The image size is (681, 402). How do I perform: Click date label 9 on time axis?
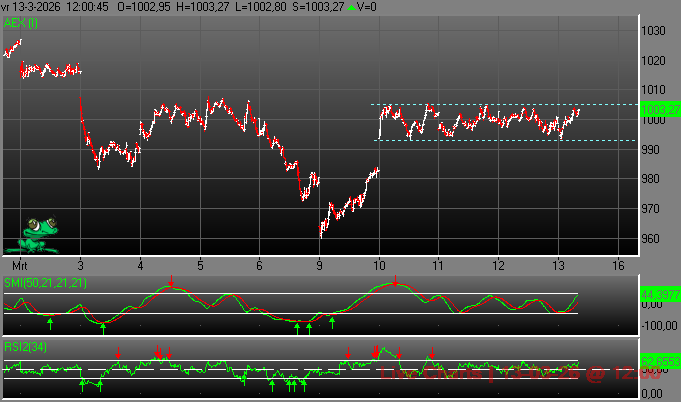[320, 266]
